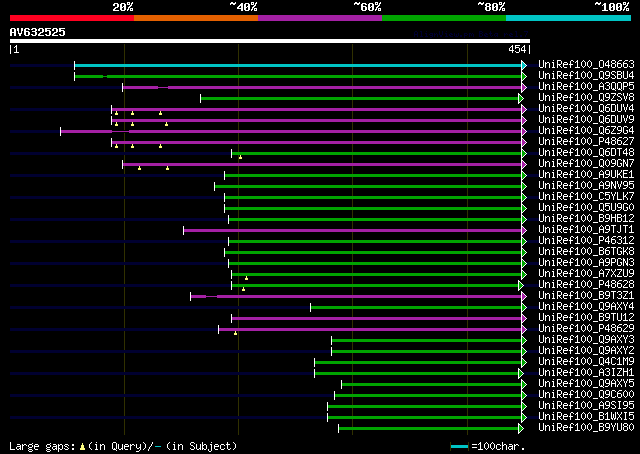Click the cyan ~100% identity color band
Image resolution: width=640 pixels, height=454 pixels.
point(569,18)
